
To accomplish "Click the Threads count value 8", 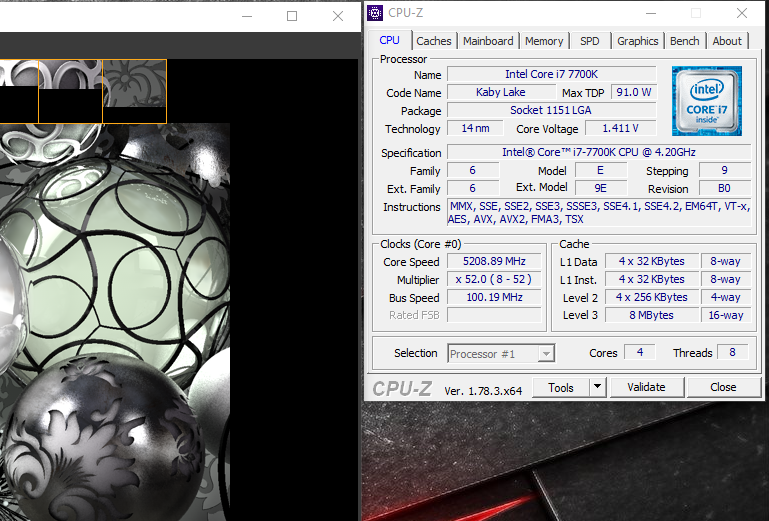I will click(732, 352).
